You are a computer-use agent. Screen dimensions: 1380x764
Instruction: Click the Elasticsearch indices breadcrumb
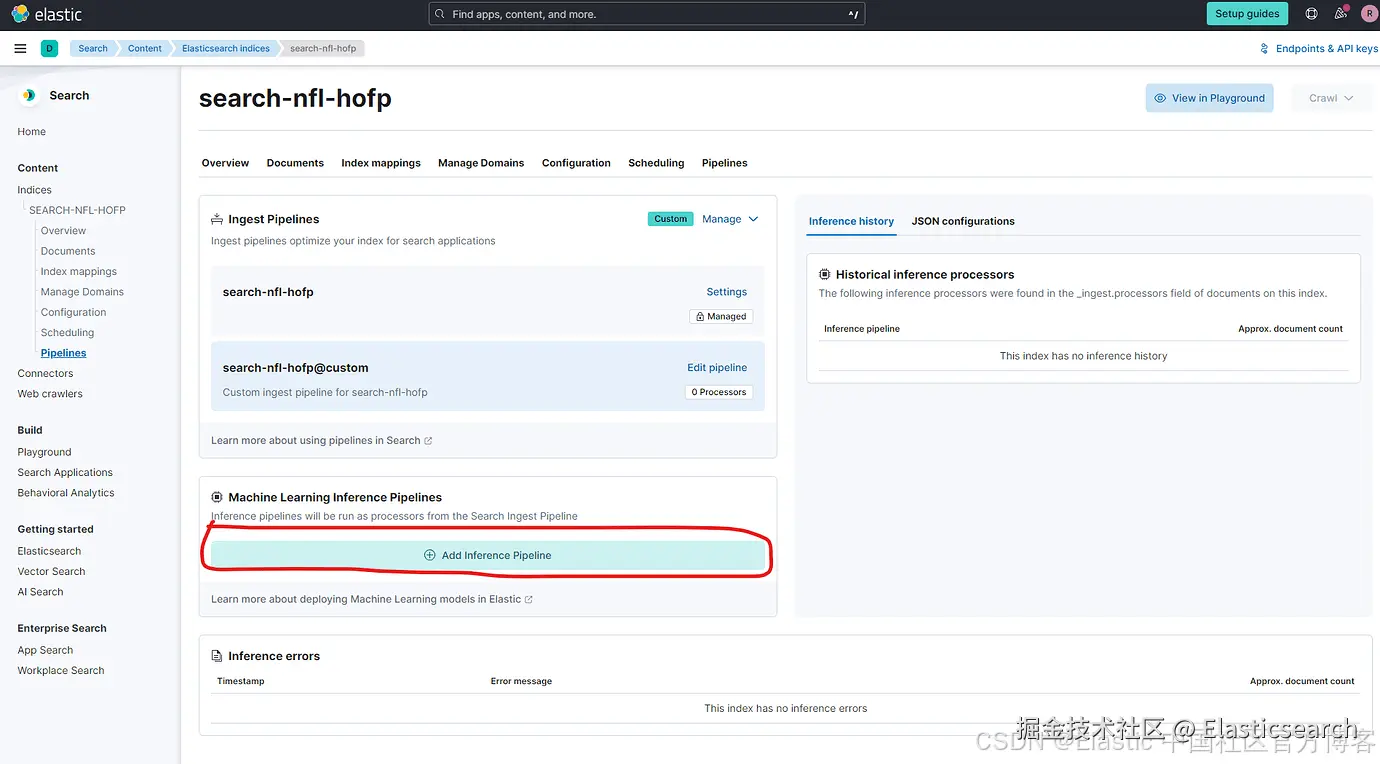tap(226, 48)
